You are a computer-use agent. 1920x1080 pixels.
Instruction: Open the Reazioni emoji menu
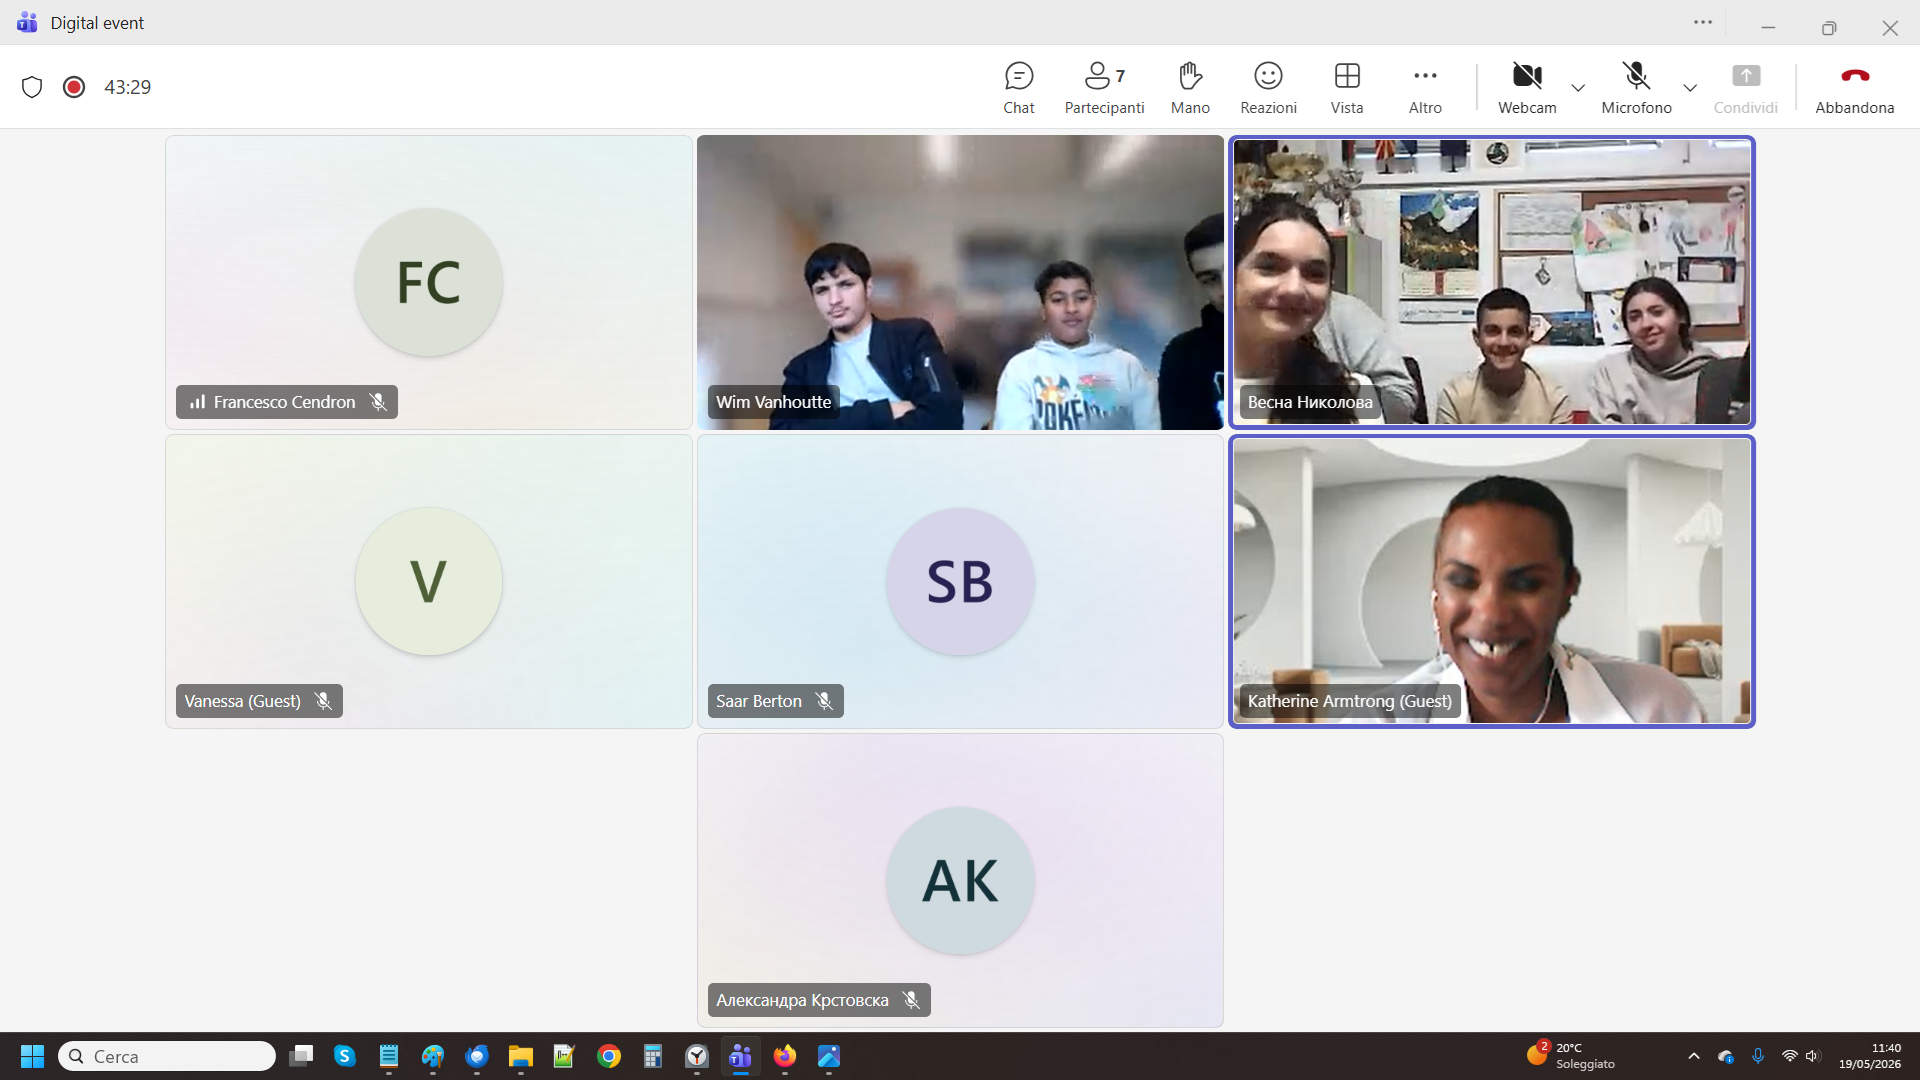click(1268, 88)
